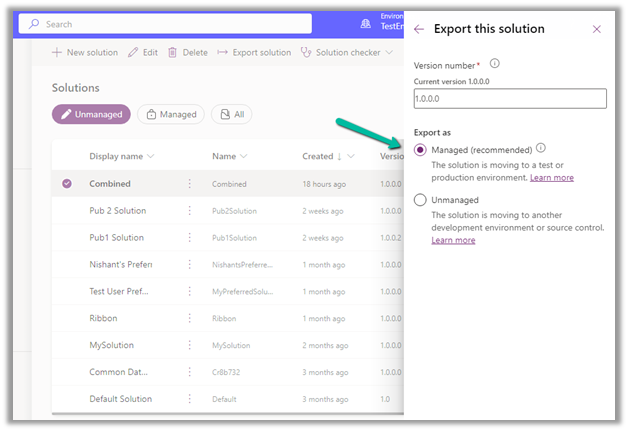The height and width of the screenshot is (431, 628).
Task: Open more options for Combined solution
Action: [189, 184]
